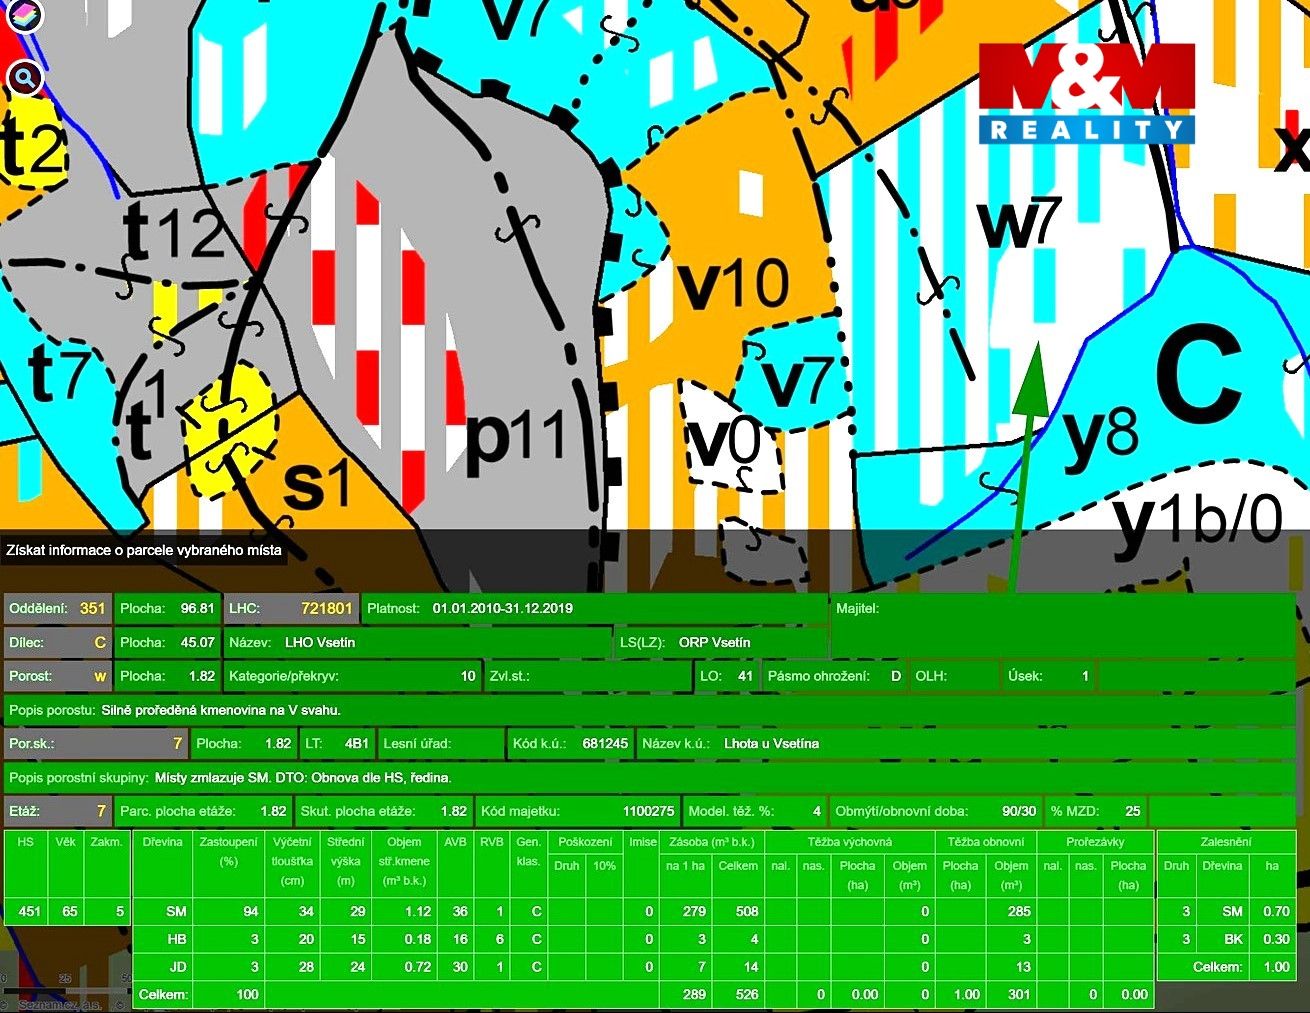Viewport: 1310px width, 1013px height.
Task: Click the Majitel field
Action: pos(1062,625)
